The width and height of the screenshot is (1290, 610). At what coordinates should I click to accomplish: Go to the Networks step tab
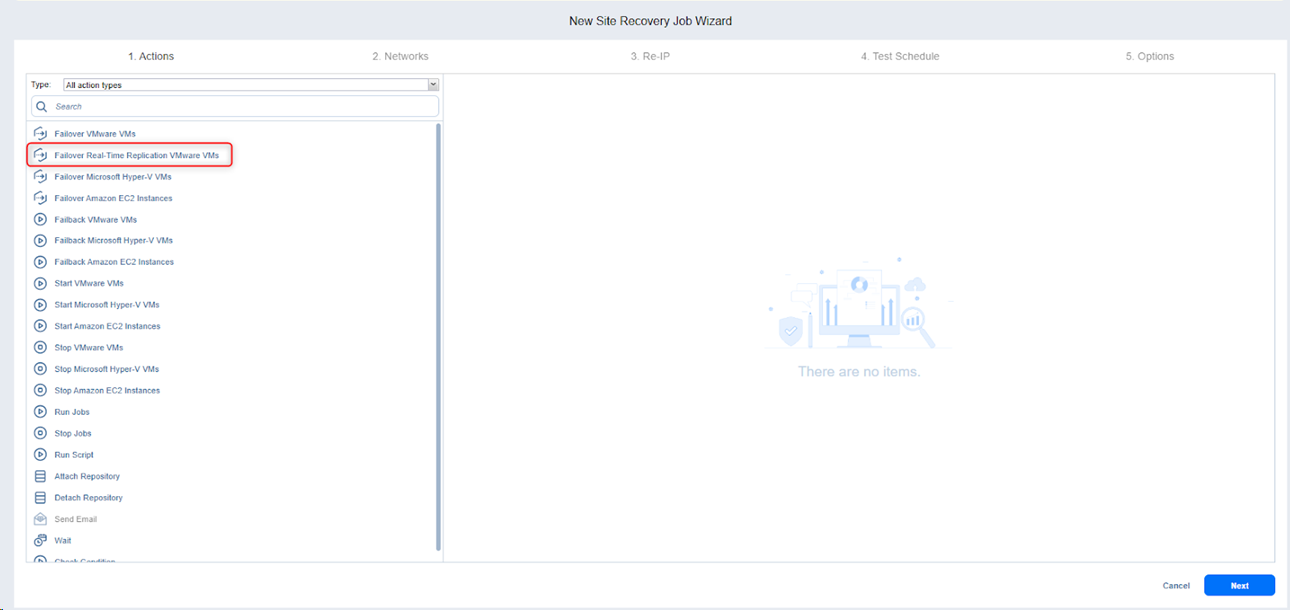[x=400, y=56]
